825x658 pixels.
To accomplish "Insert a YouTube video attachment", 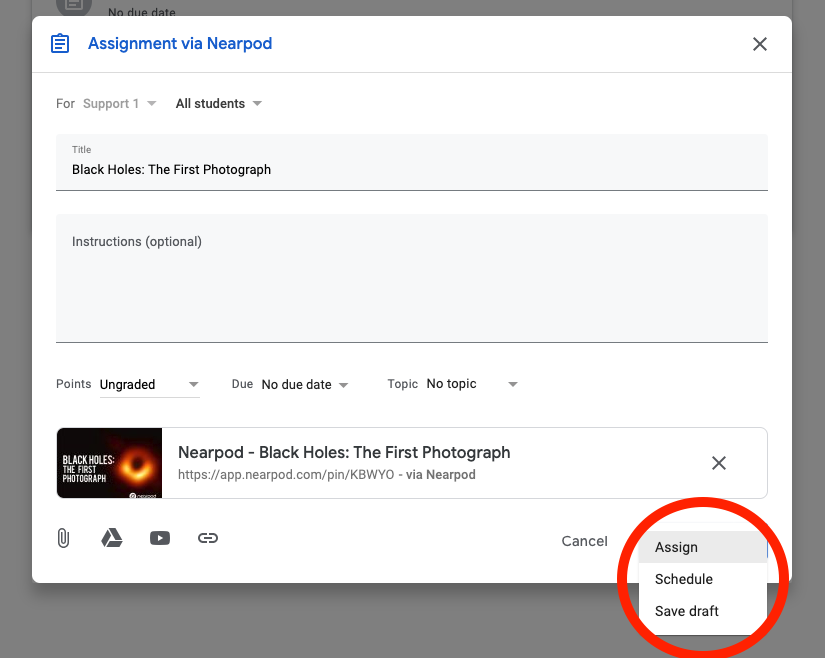I will click(160, 538).
